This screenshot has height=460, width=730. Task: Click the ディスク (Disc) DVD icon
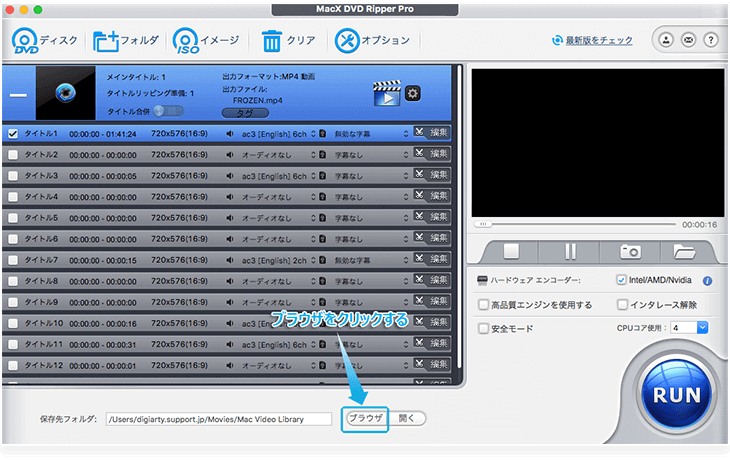coord(25,41)
